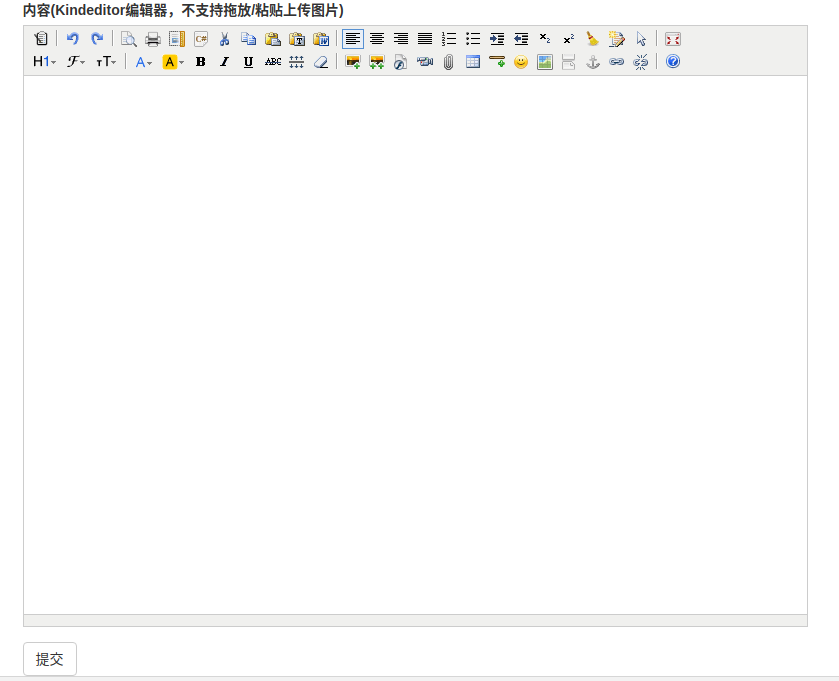
Task: Open the about help icon
Action: [x=673, y=62]
